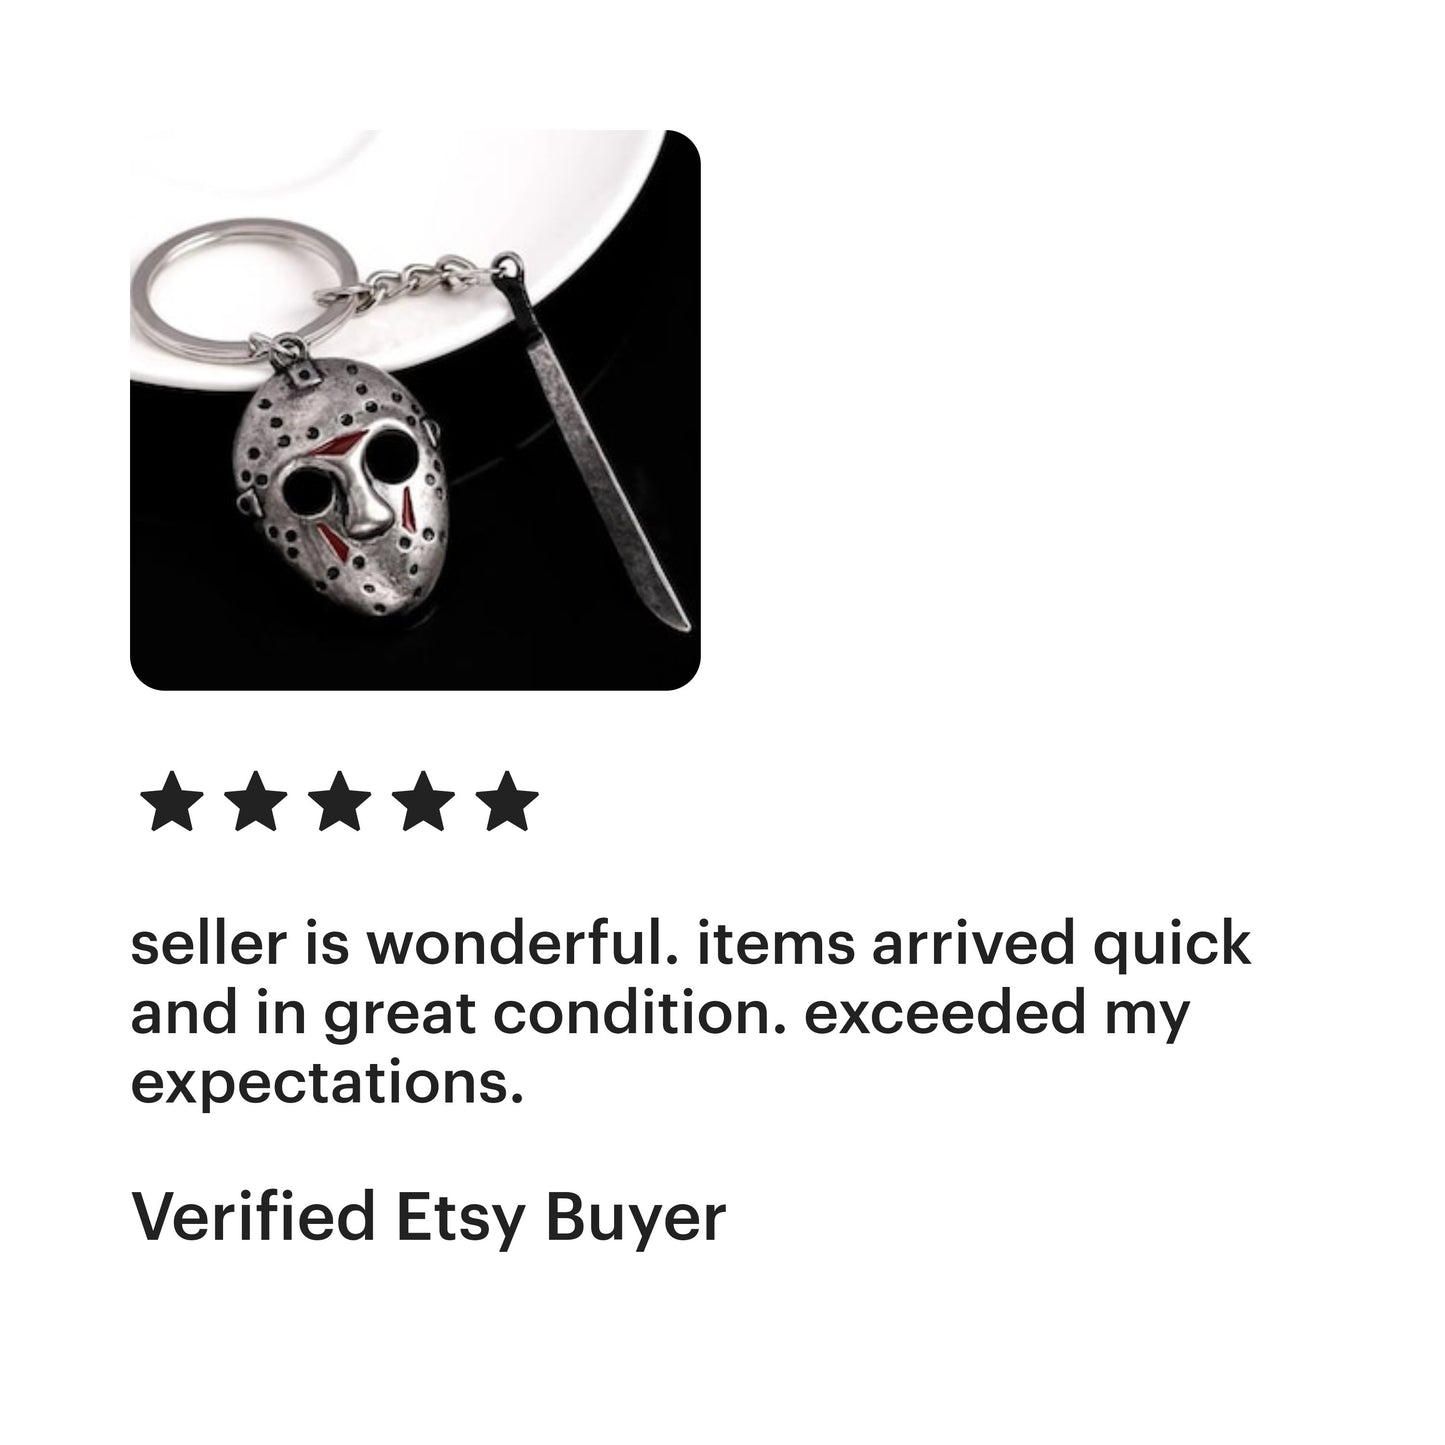The height and width of the screenshot is (1445, 1445).
Task: Click the review line starting seller is wonderful
Action: [x=691, y=945]
